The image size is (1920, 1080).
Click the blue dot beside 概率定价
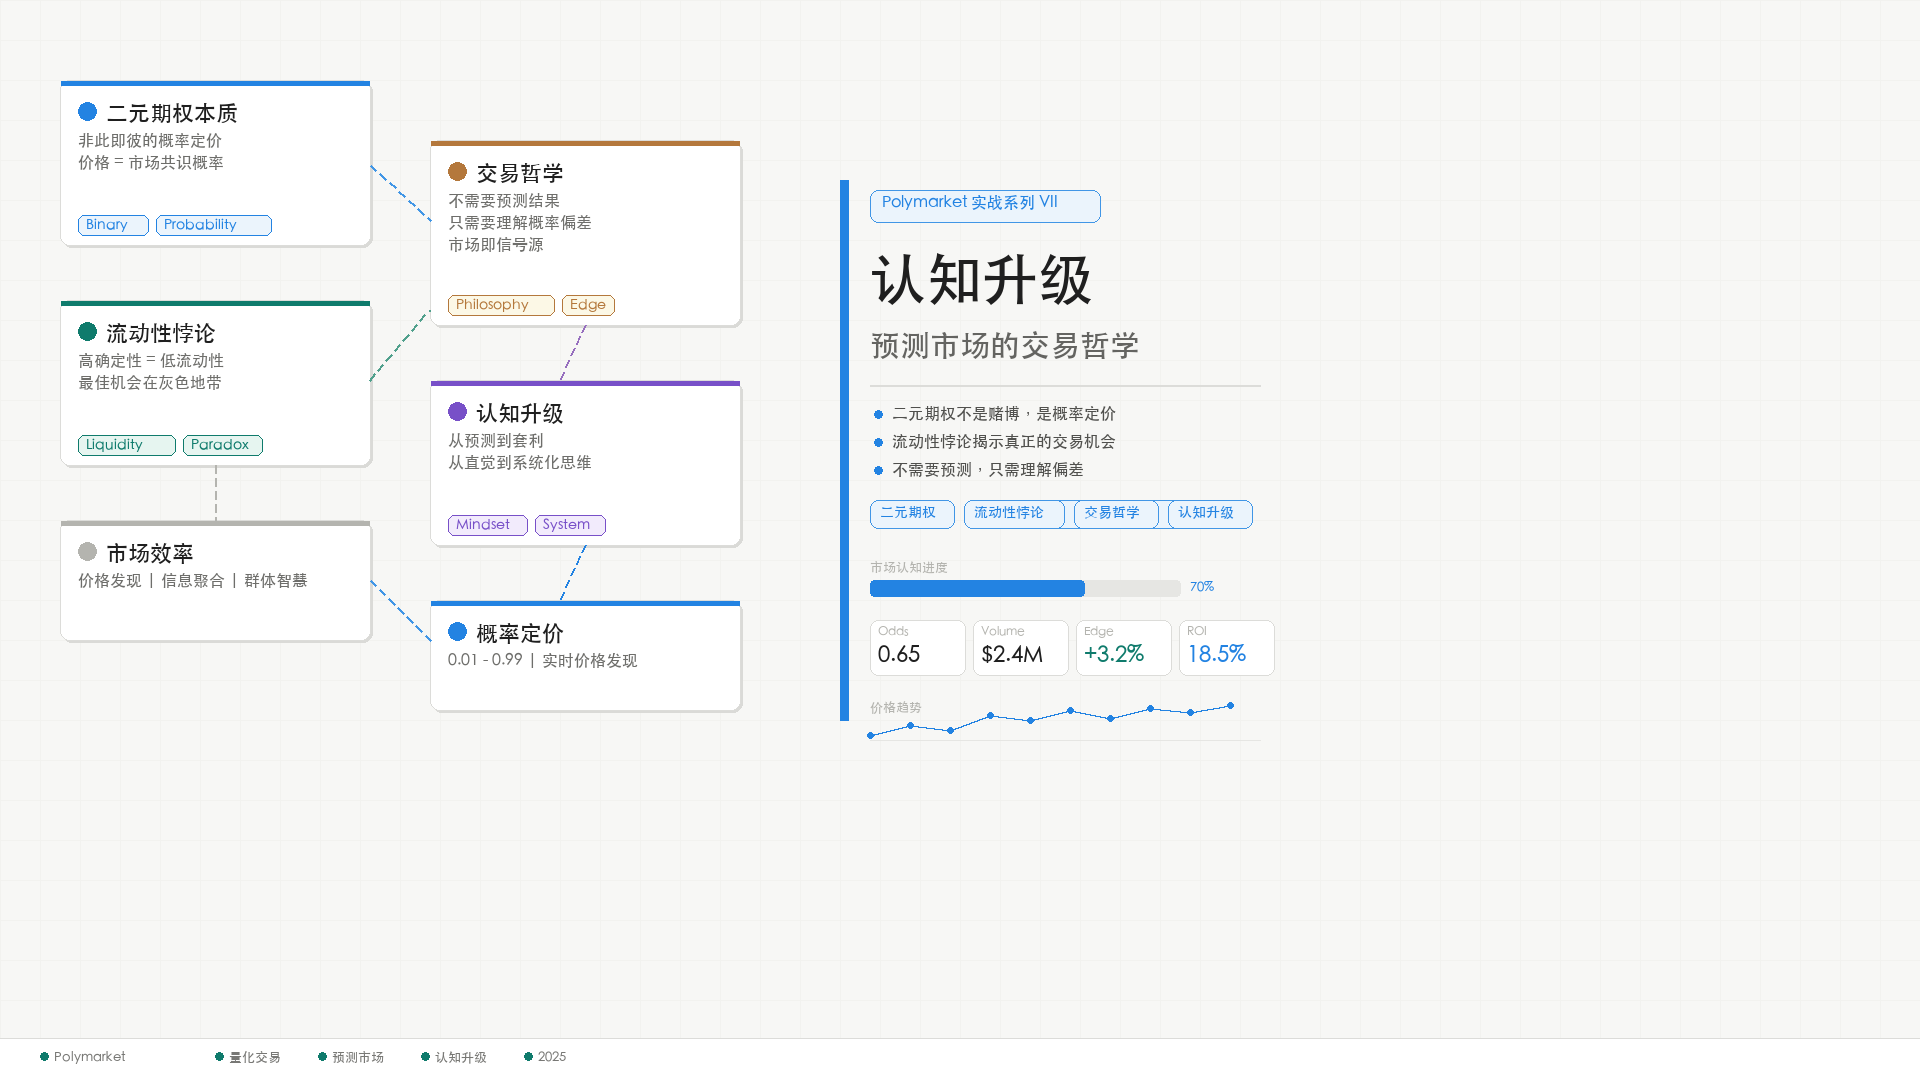457,632
